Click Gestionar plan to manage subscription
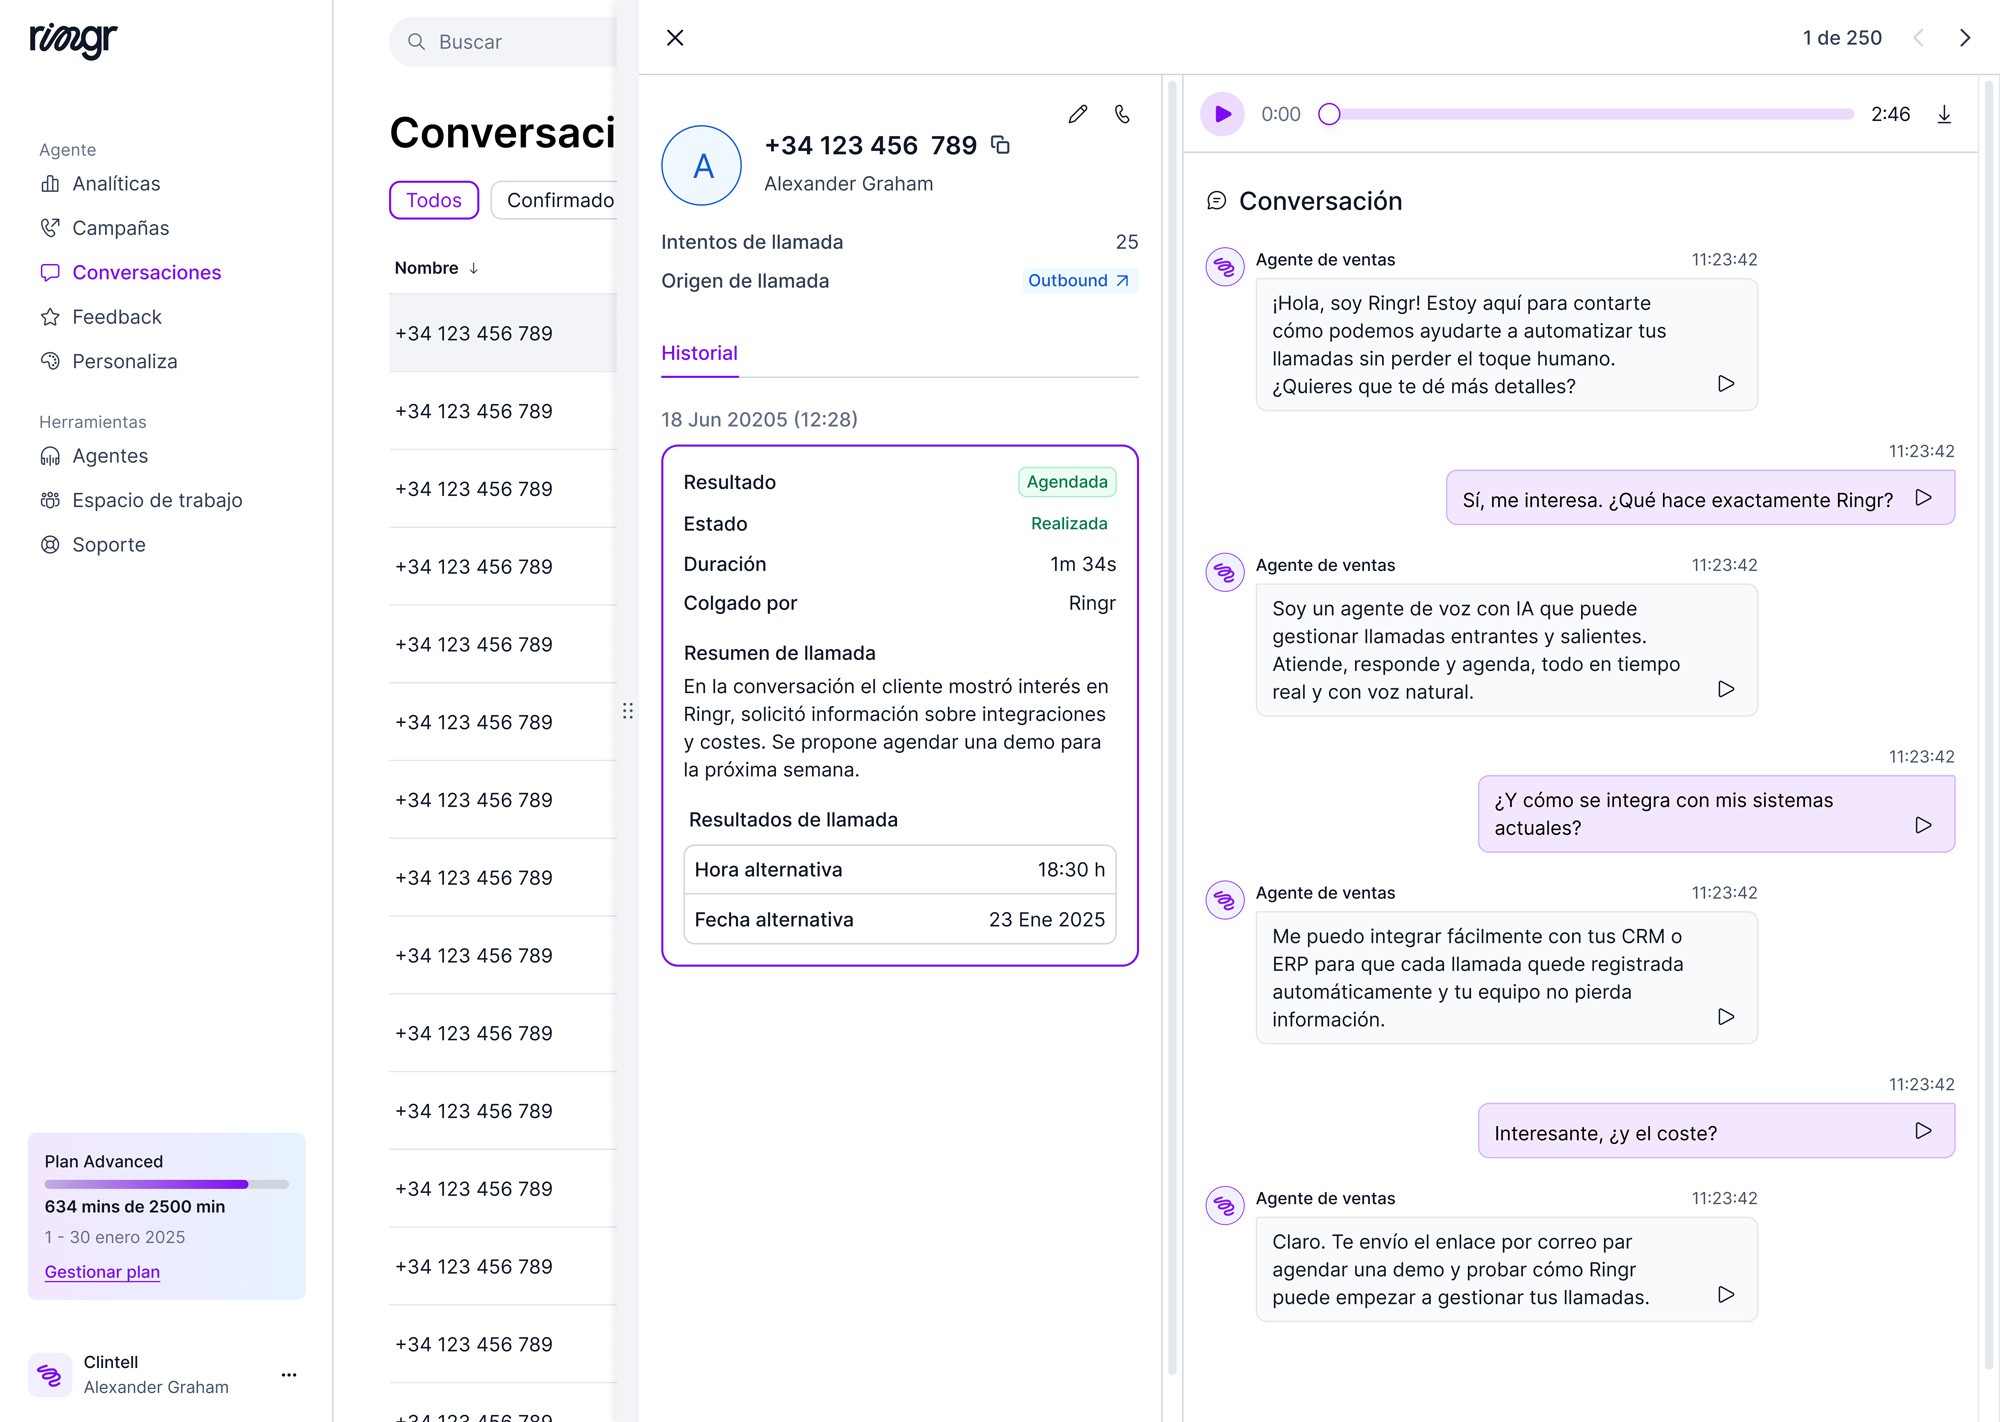This screenshot has height=1422, width=2000. 102,1271
